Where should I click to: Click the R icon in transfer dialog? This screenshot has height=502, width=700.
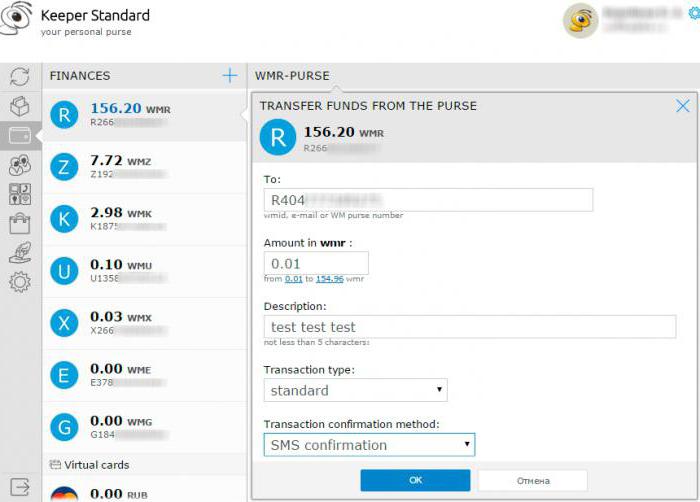coord(278,137)
